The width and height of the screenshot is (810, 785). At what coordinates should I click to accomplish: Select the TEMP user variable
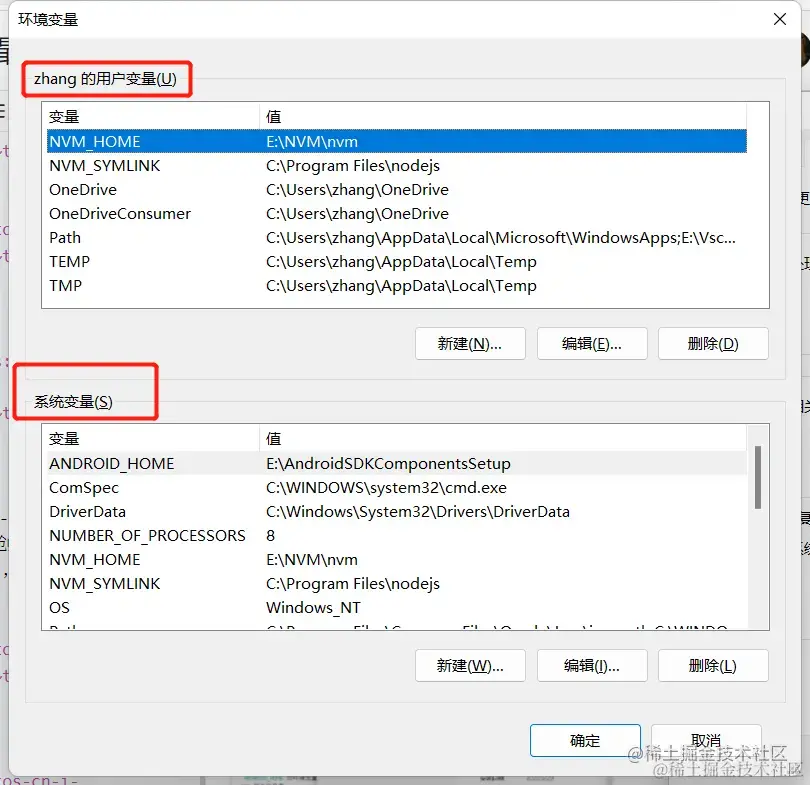point(397,262)
